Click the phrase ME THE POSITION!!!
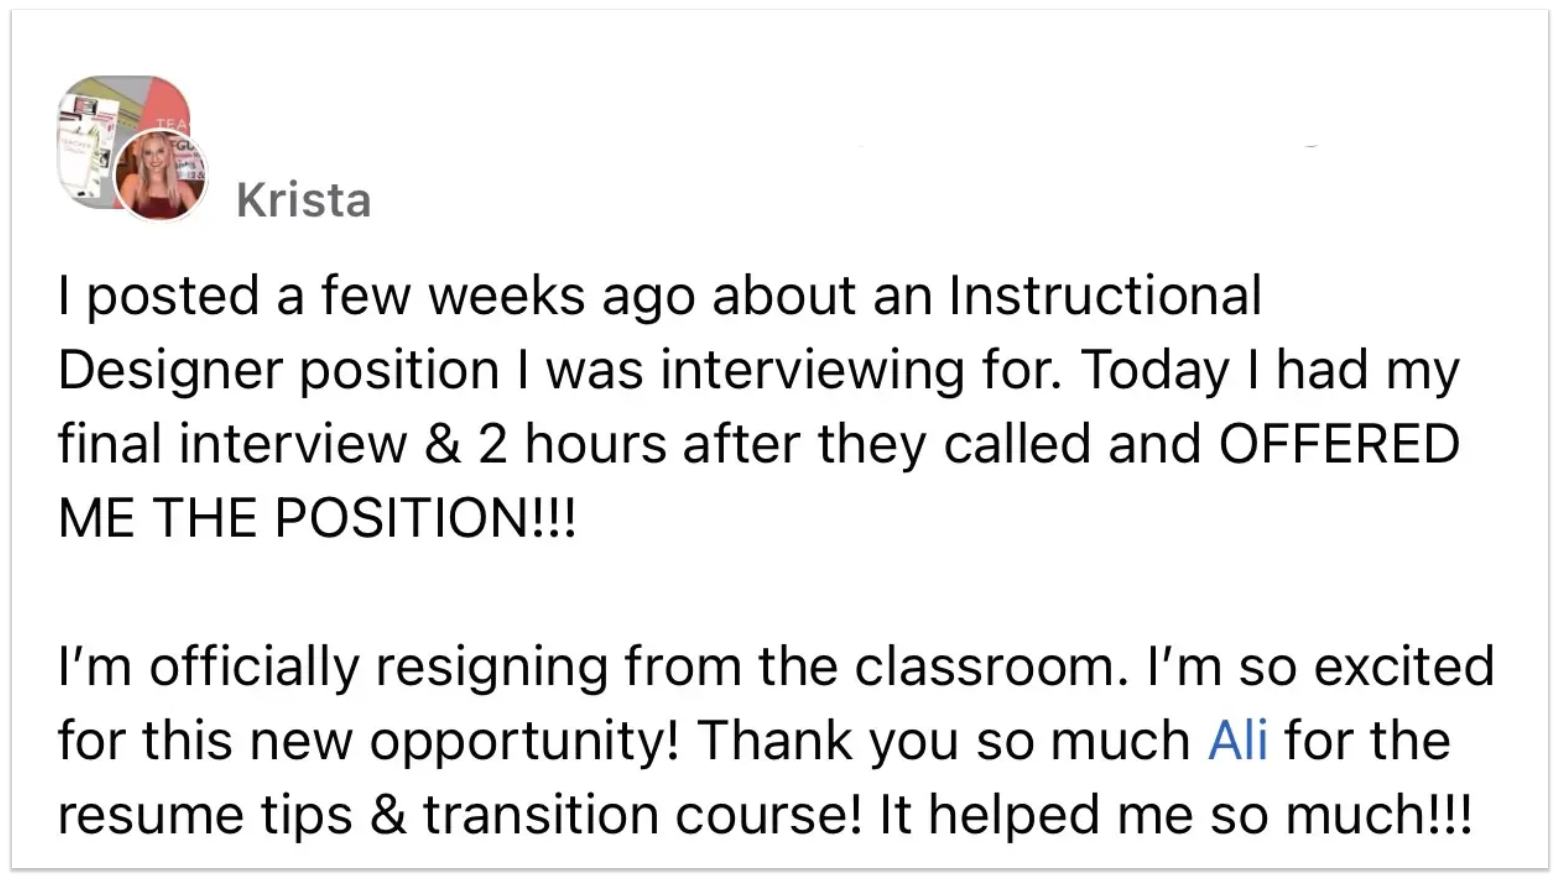The height and width of the screenshot is (886, 1566). tap(317, 518)
